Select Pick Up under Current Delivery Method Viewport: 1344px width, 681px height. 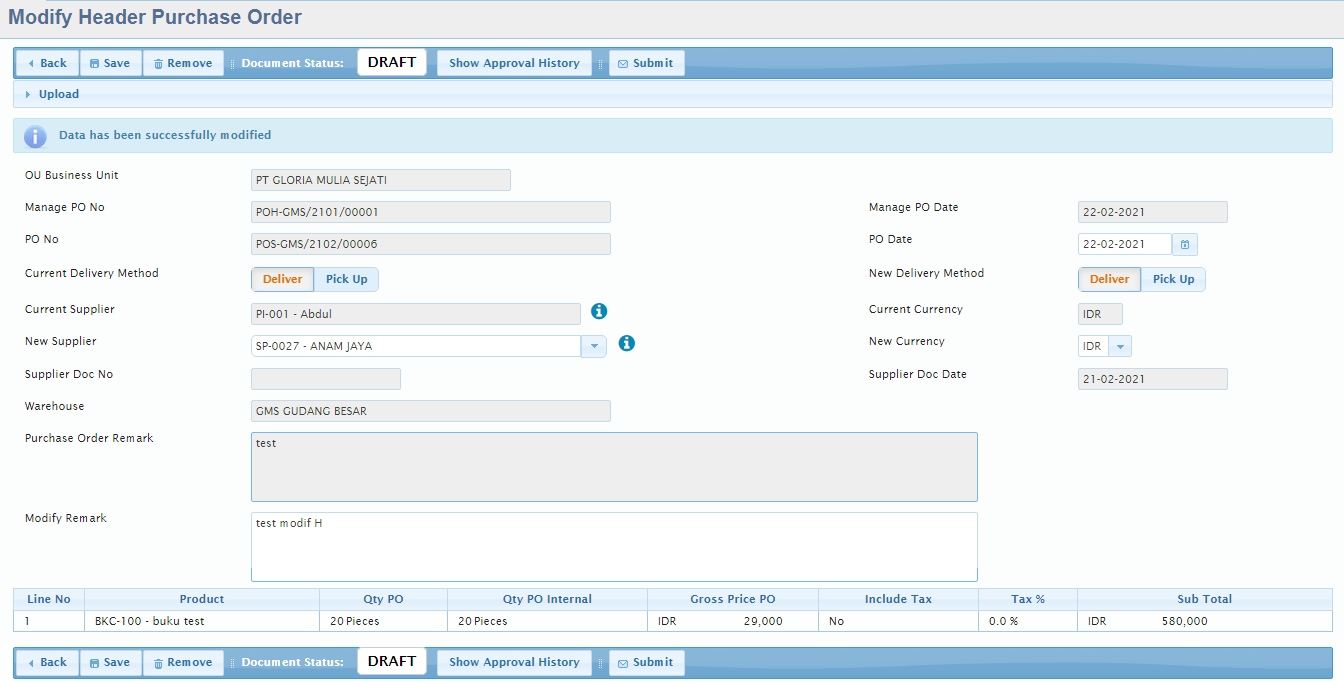pyautogui.click(x=347, y=279)
